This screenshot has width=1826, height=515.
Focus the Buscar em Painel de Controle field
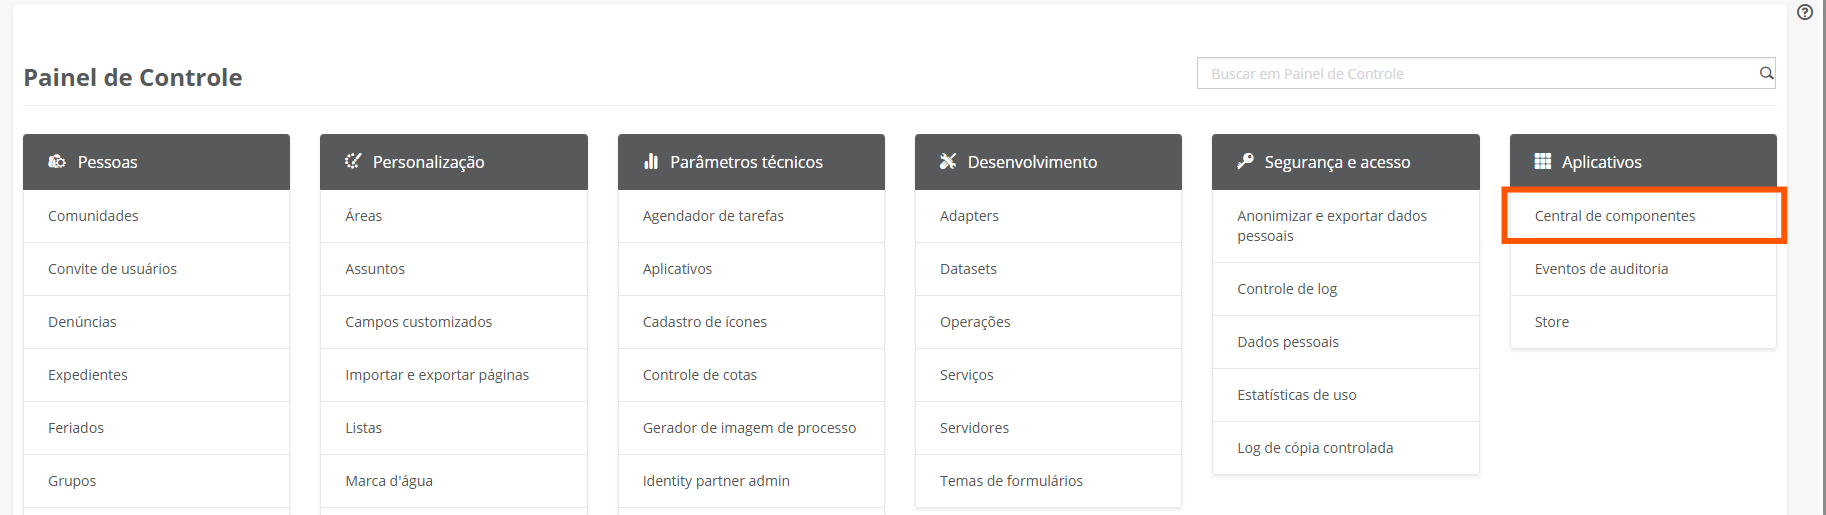coord(1476,73)
